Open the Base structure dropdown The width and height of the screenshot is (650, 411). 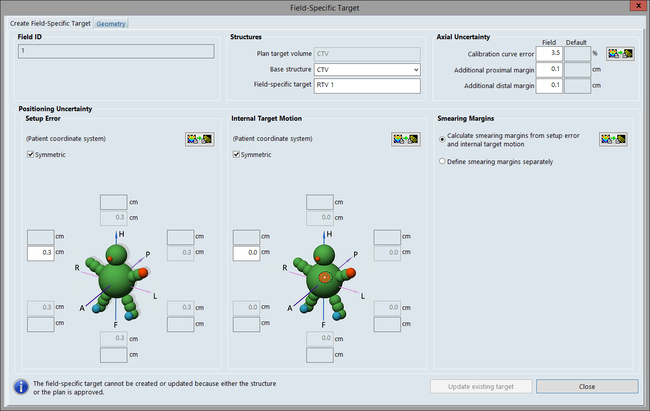[x=414, y=70]
